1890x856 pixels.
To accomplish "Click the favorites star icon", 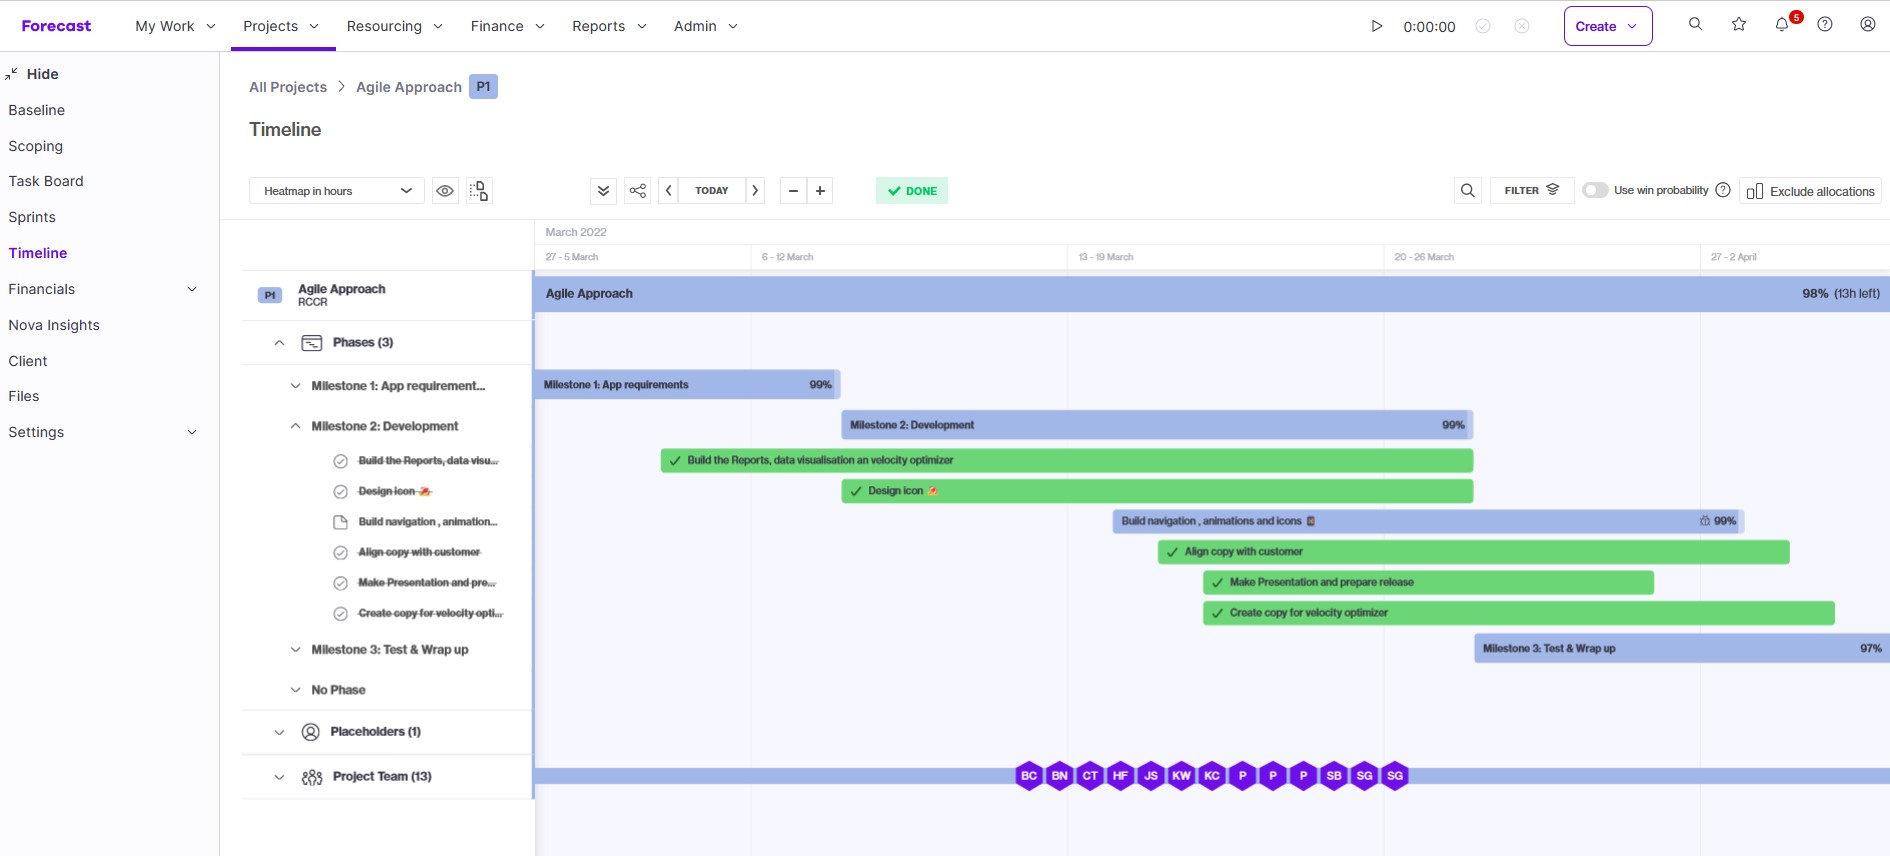I will click(x=1739, y=25).
